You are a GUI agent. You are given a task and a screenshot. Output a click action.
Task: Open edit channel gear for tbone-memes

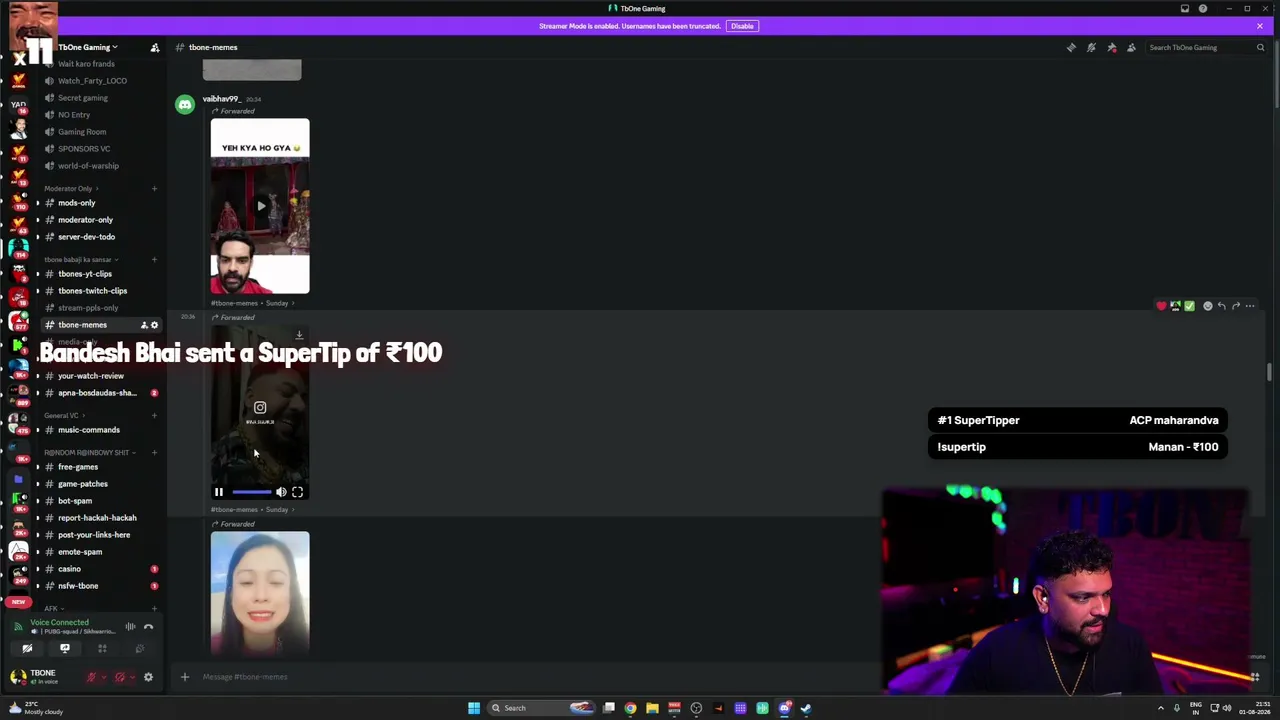(x=154, y=325)
